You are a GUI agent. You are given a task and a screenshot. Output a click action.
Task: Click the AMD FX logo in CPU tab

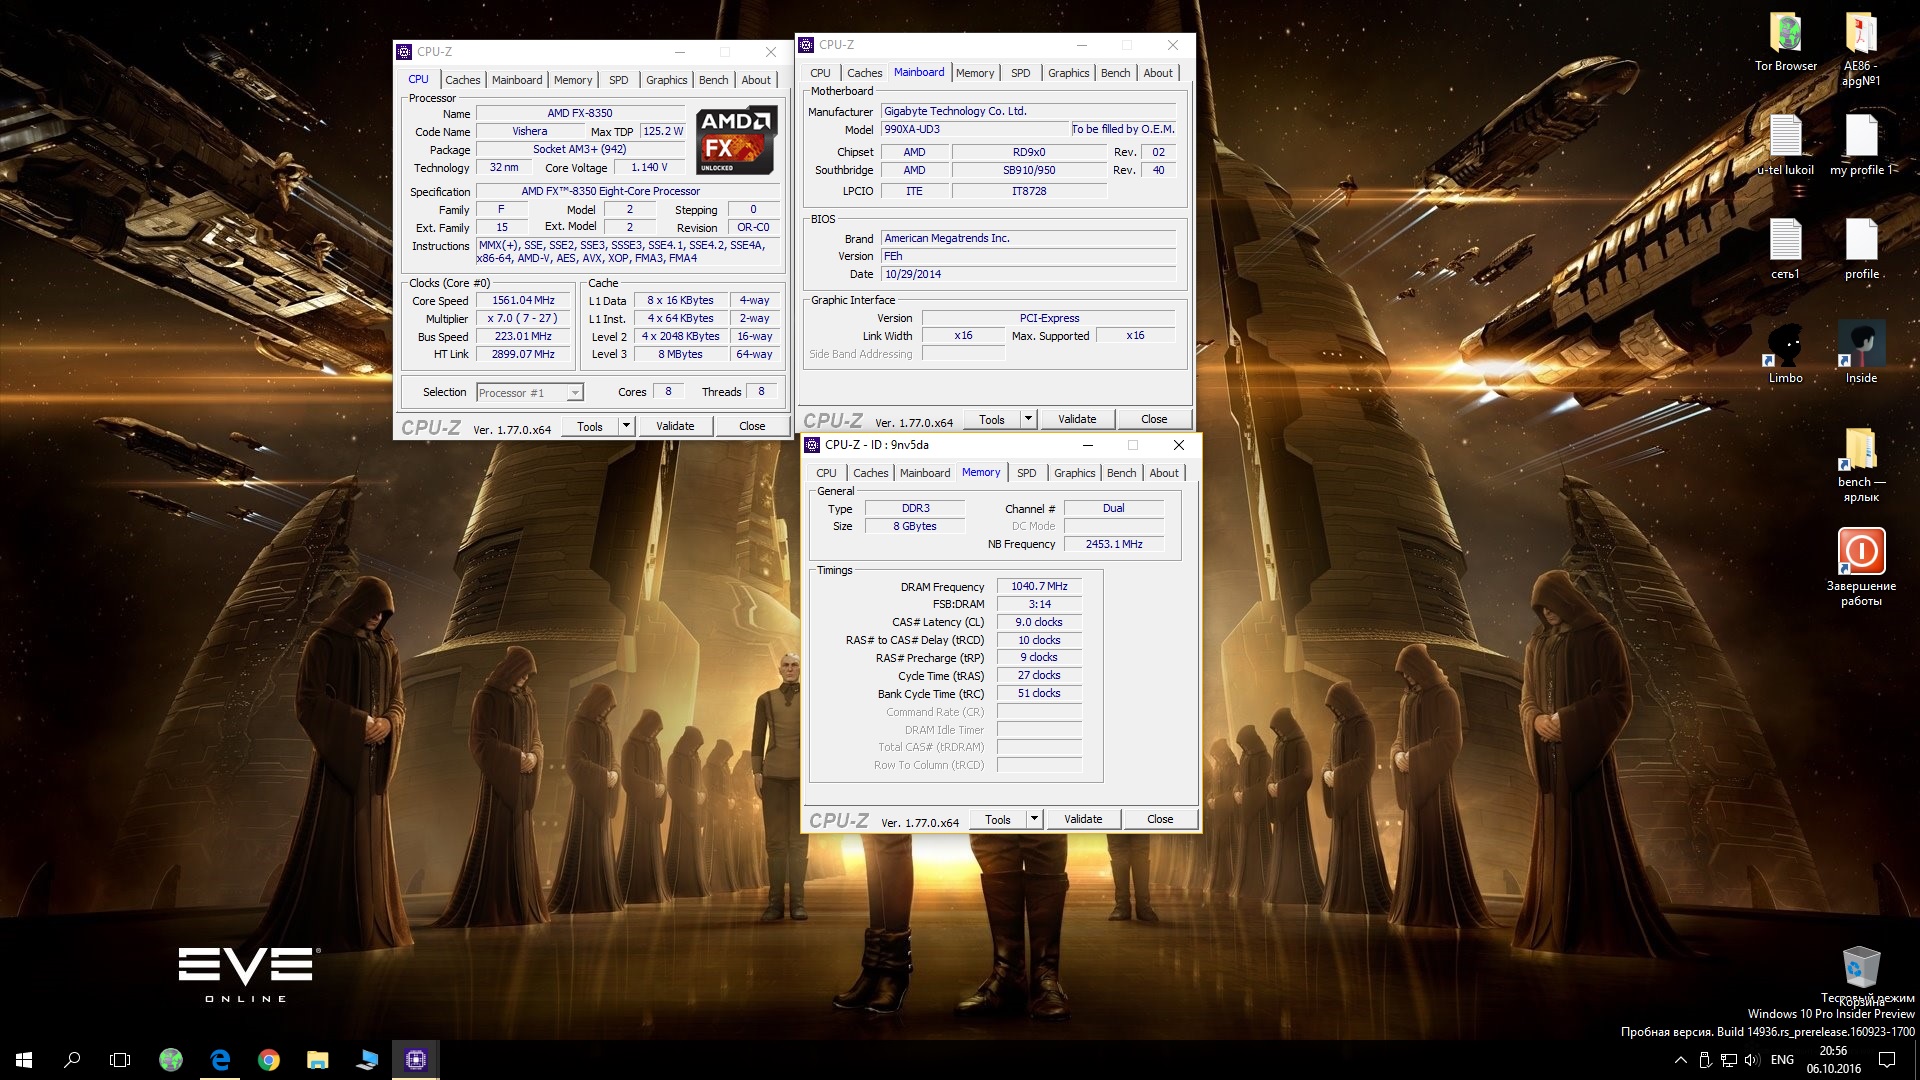tap(737, 141)
